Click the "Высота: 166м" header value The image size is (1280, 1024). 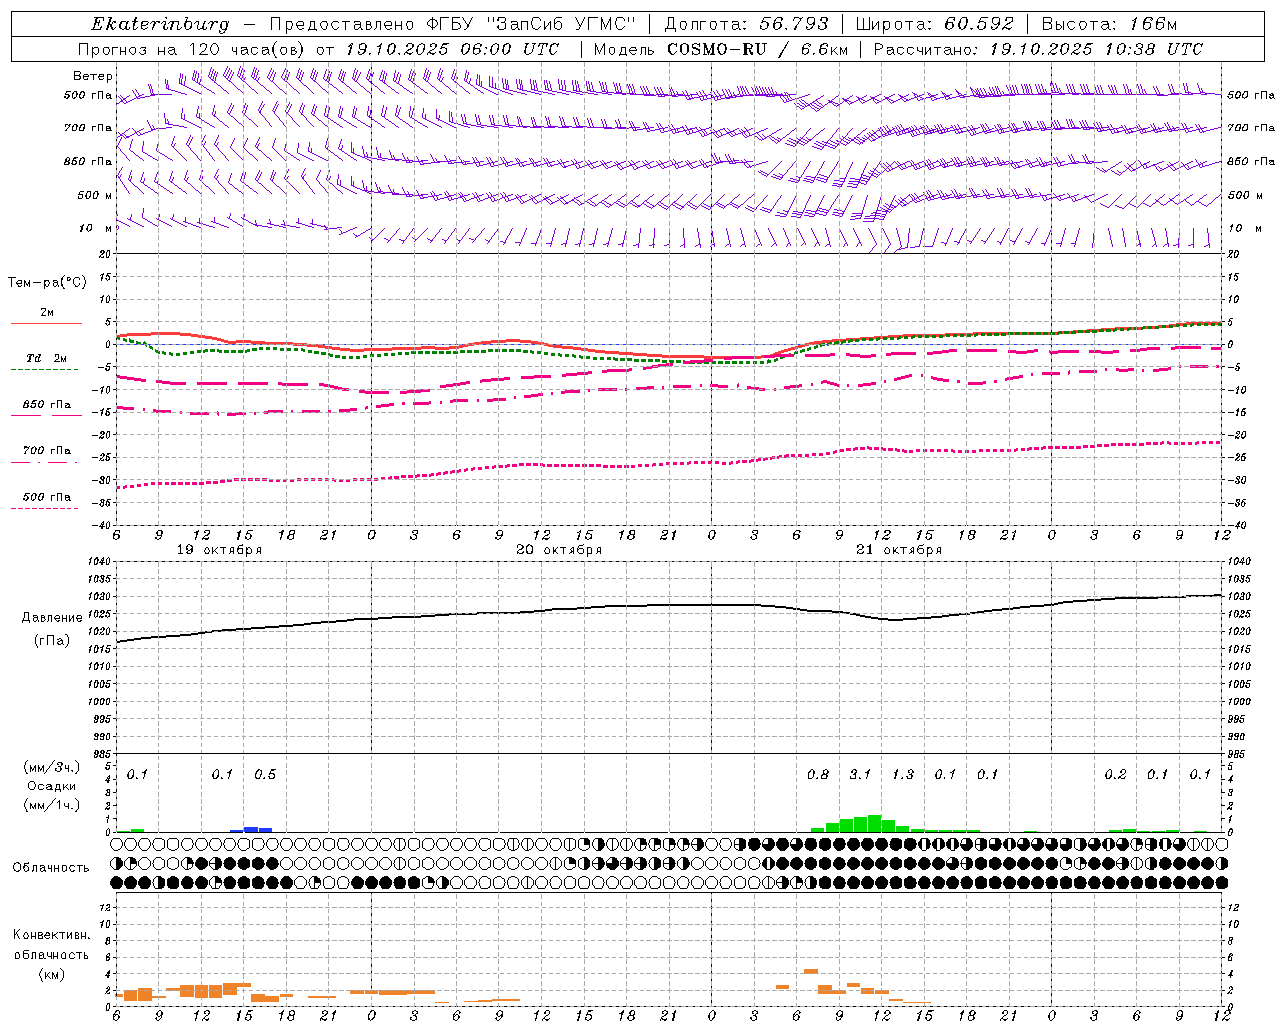click(x=1109, y=24)
